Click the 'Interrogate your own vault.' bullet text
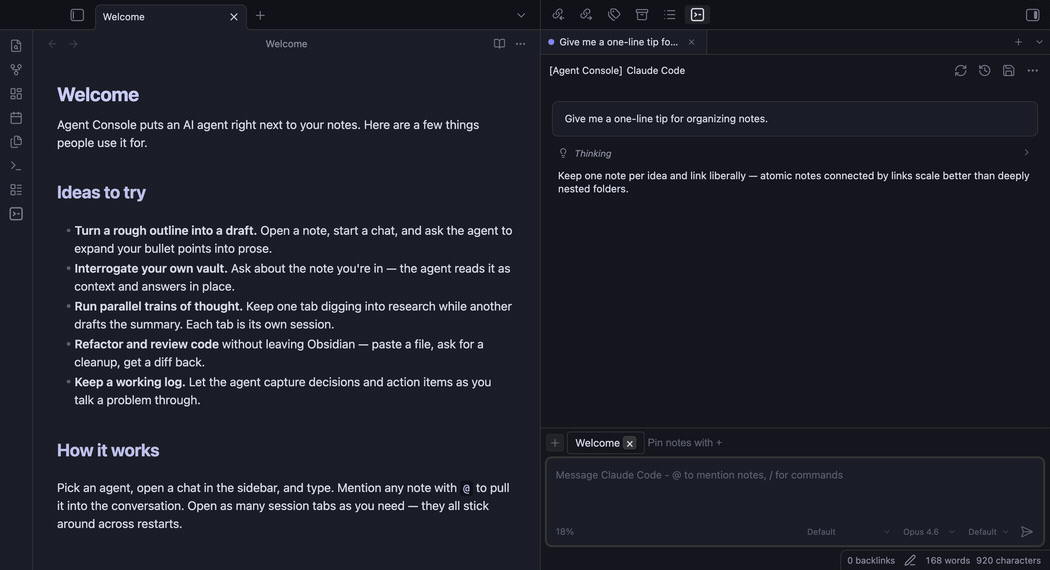The image size is (1050, 570). [x=151, y=268]
